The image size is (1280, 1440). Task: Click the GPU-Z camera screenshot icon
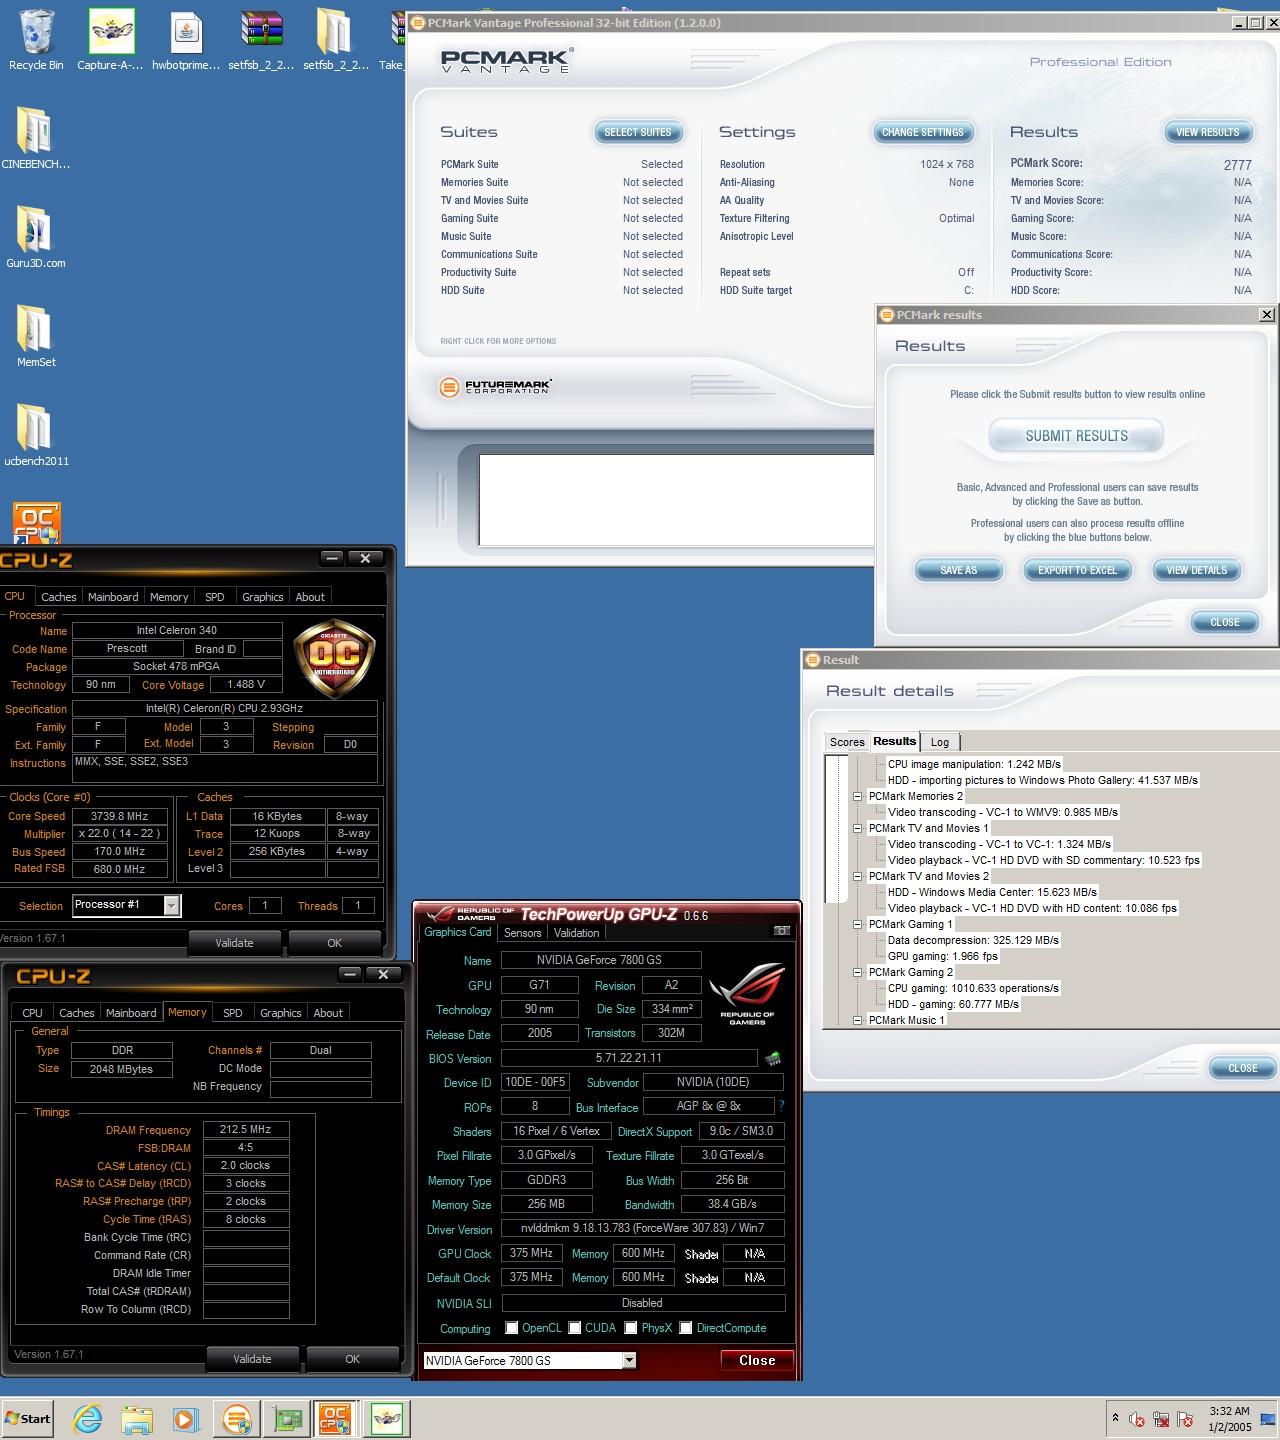point(781,931)
